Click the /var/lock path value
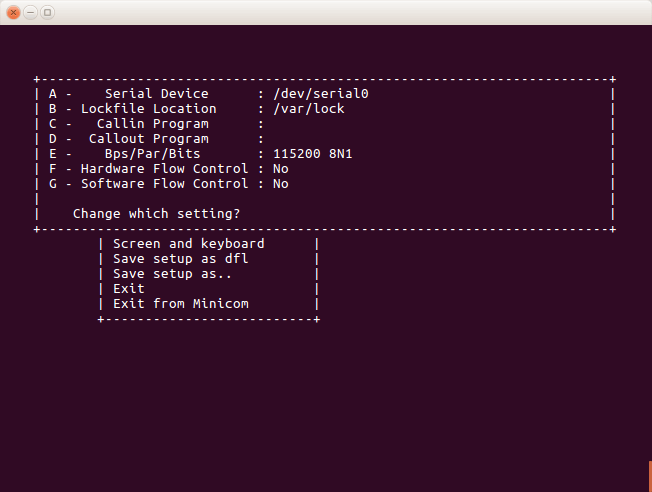 click(x=309, y=109)
